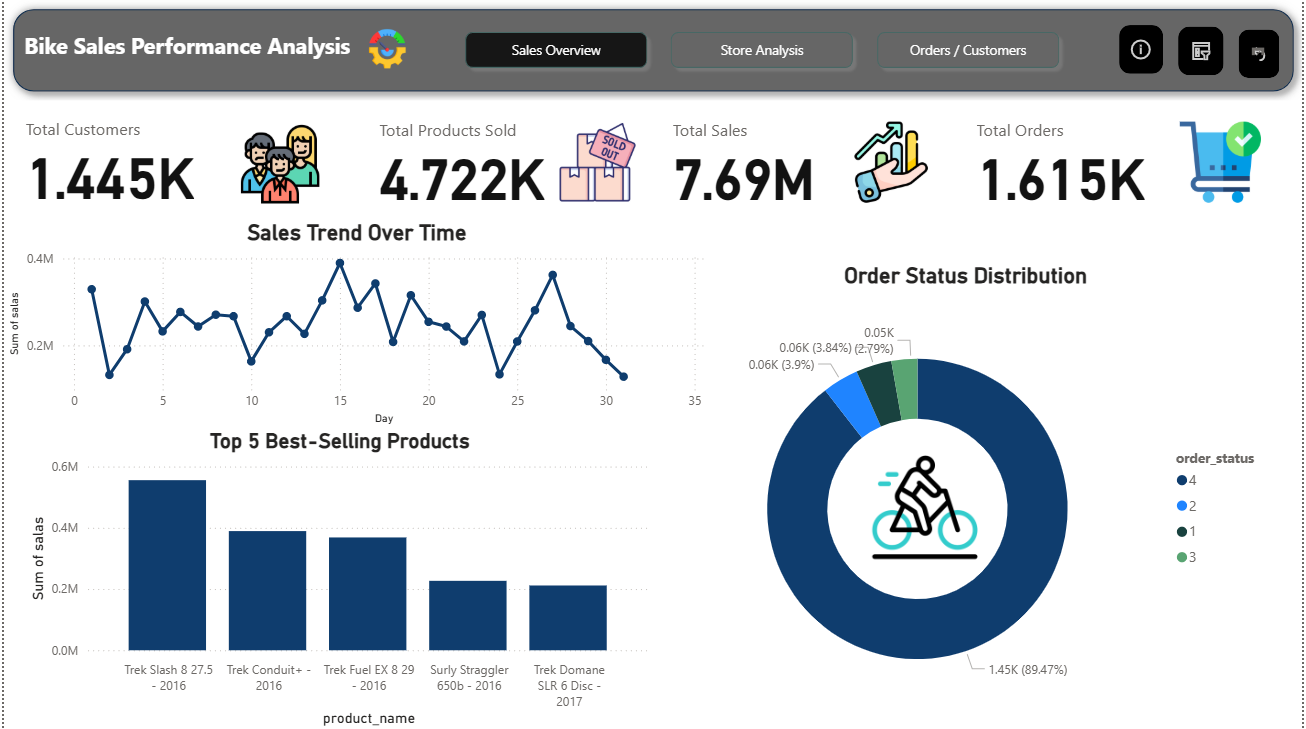Select the Trek Slash 8 27.5 bar
Viewport: 1306px width, 729px height.
pyautogui.click(x=166, y=565)
